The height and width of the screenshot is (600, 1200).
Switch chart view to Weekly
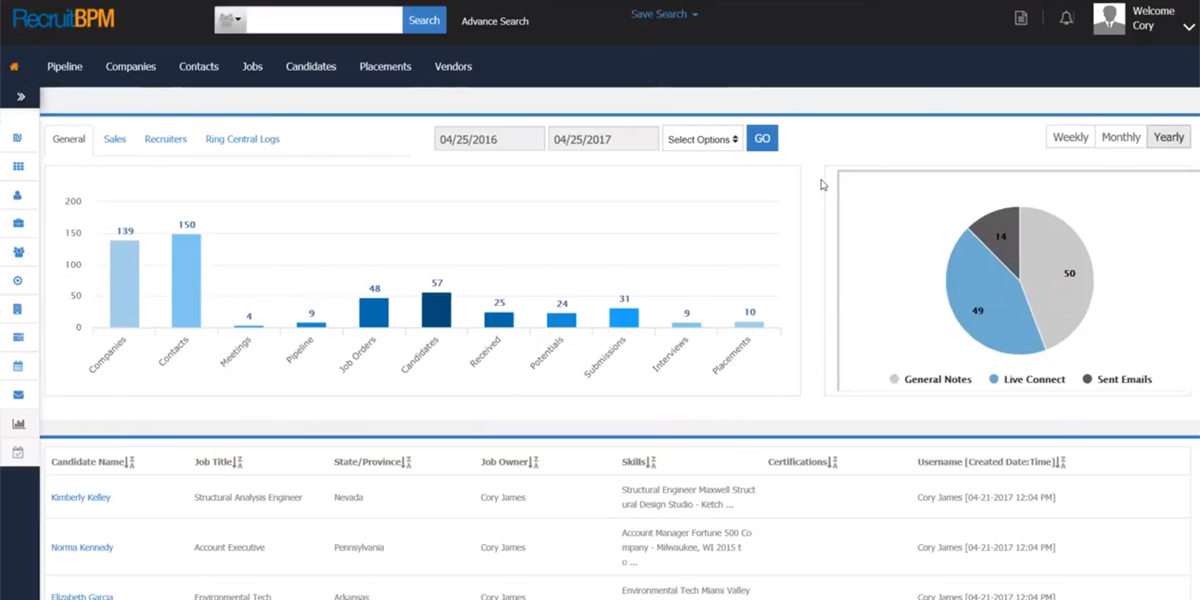coord(1070,138)
